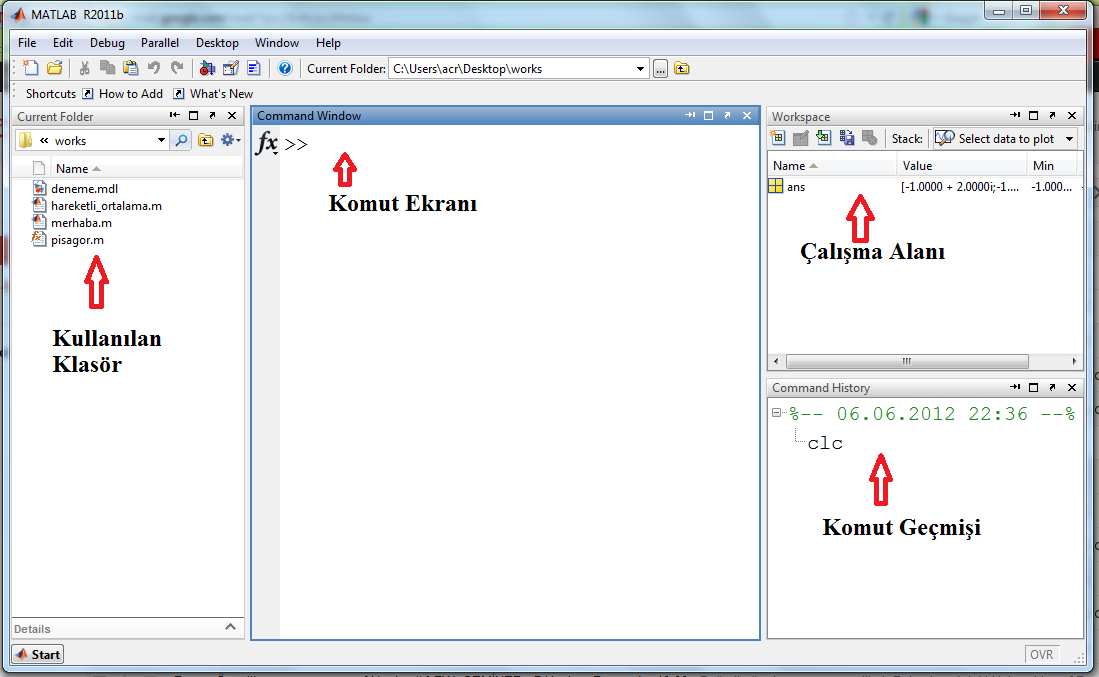Sort Current Folder by Name column
Screen dimensions: 1099x677
(71, 169)
